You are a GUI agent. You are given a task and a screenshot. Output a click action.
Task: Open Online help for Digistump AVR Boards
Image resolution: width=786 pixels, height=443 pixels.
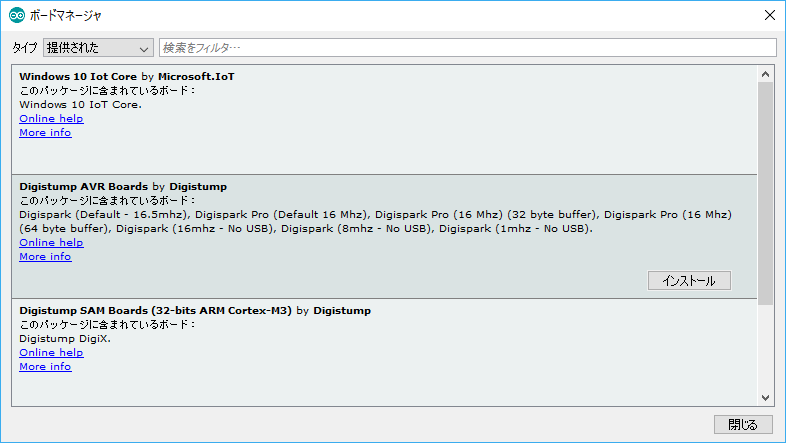click(51, 243)
